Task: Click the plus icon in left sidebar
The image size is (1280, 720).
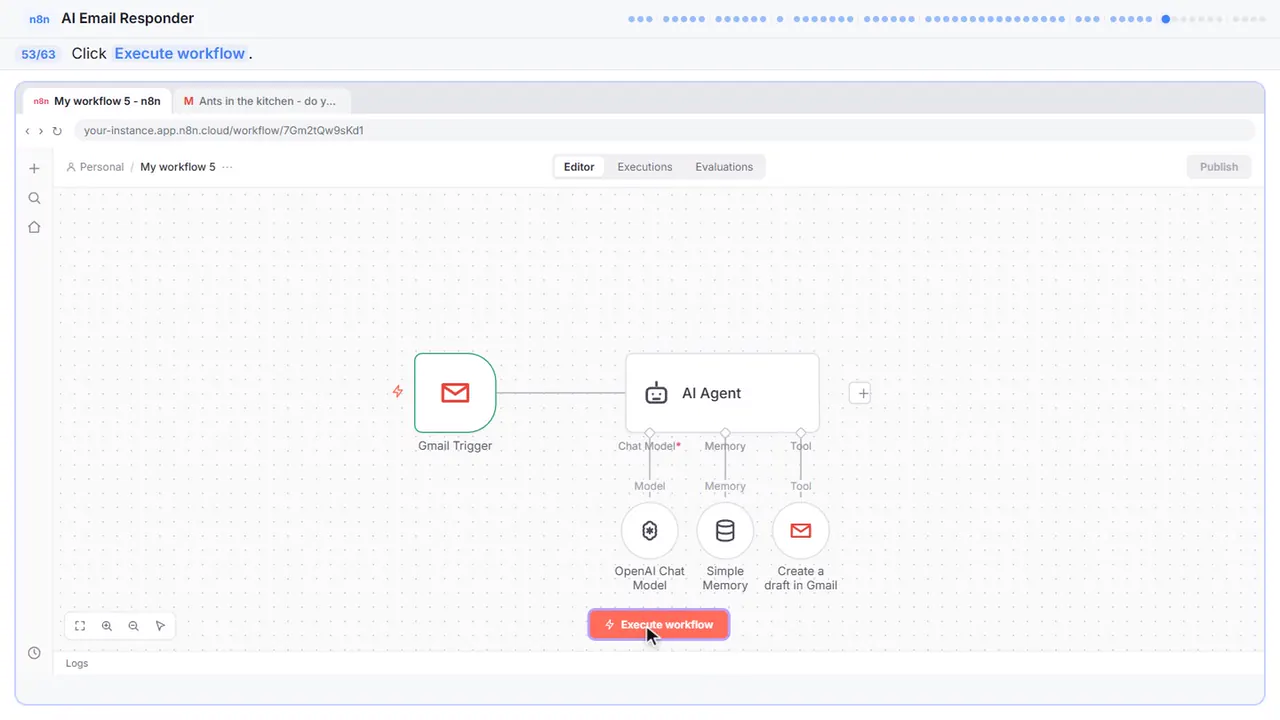Action: 34,168
